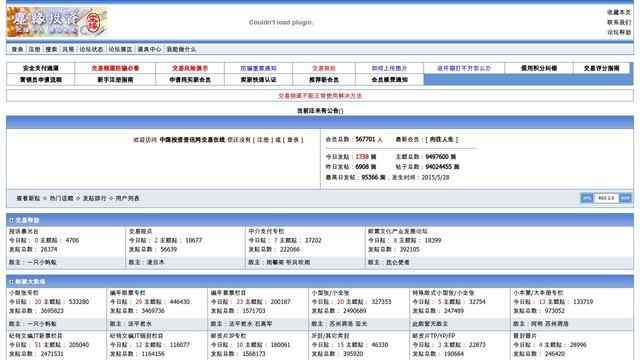Open the 邮资片JP专栏 forum board
The width and height of the screenshot is (640, 360).
[x=229, y=336]
